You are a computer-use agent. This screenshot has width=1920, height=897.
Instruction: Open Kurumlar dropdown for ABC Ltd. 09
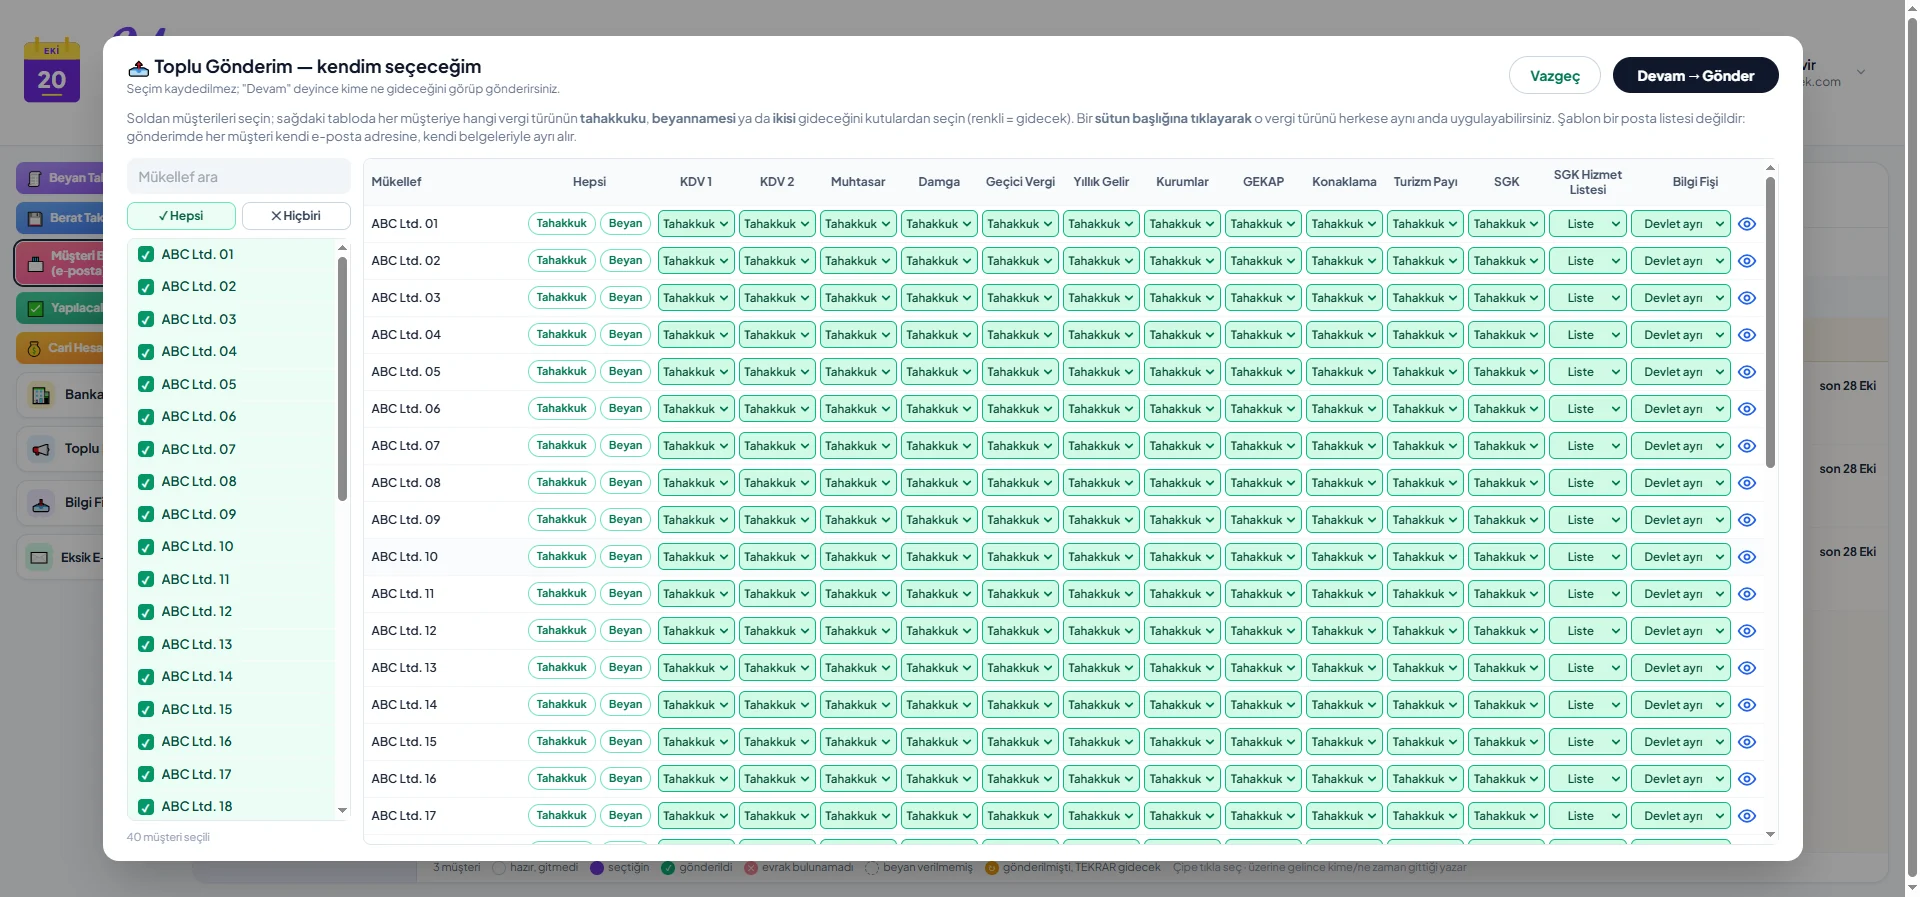point(1182,520)
